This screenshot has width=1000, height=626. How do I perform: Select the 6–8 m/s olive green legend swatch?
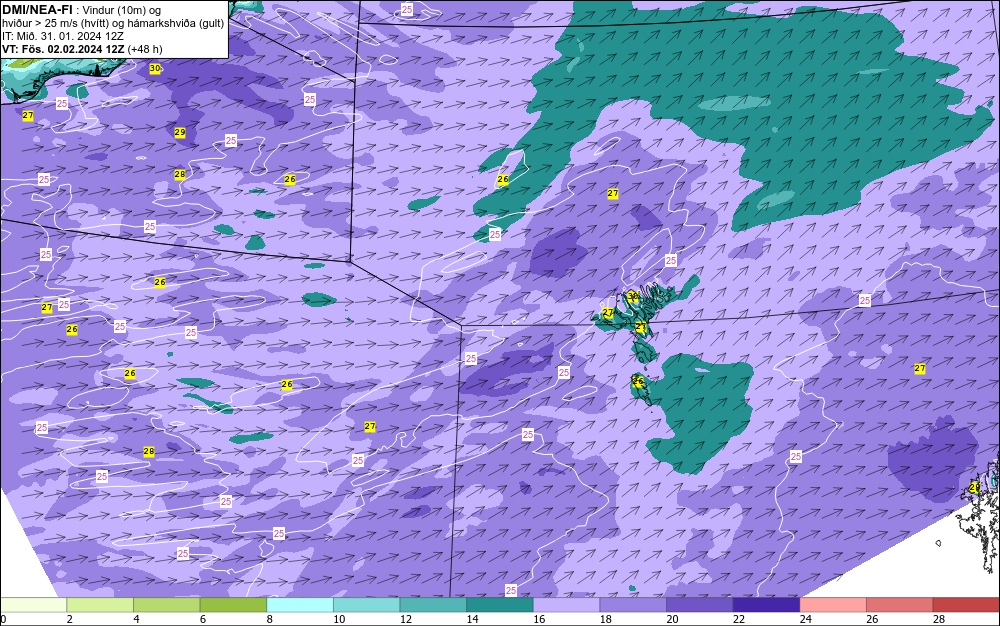point(233,604)
